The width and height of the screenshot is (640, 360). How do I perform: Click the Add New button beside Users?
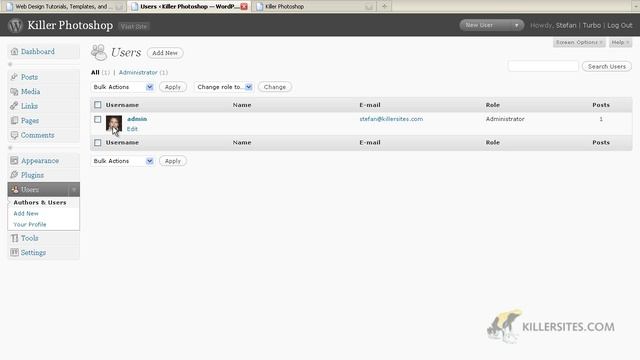point(165,53)
